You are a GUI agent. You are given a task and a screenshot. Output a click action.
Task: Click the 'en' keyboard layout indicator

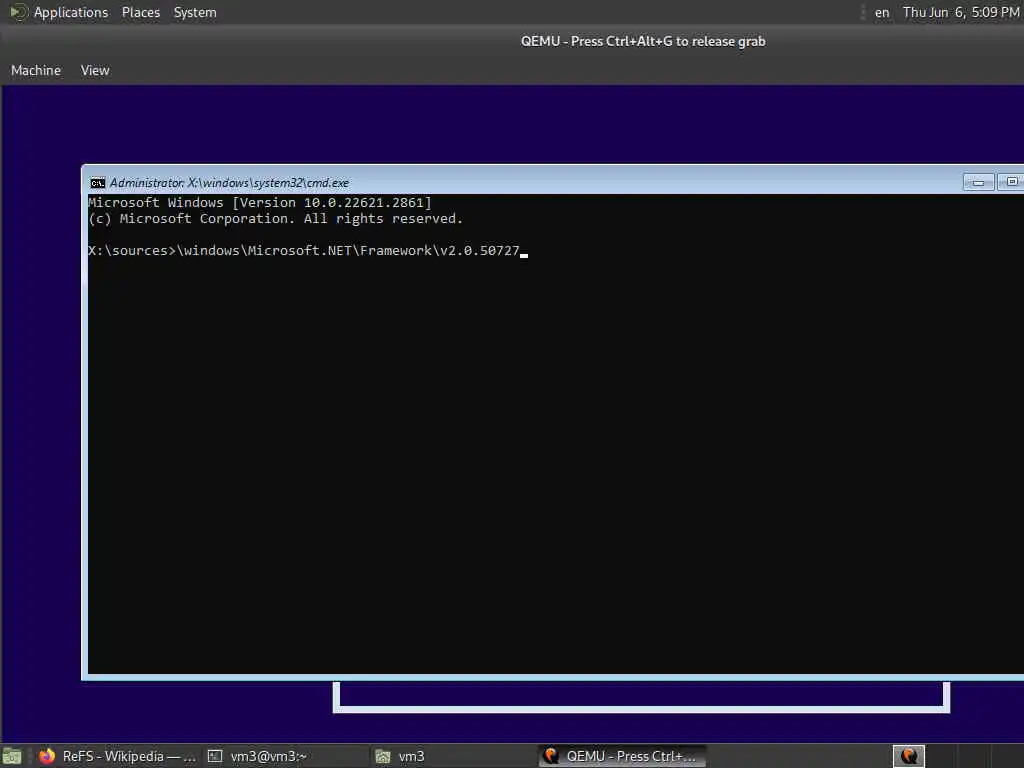[x=882, y=12]
